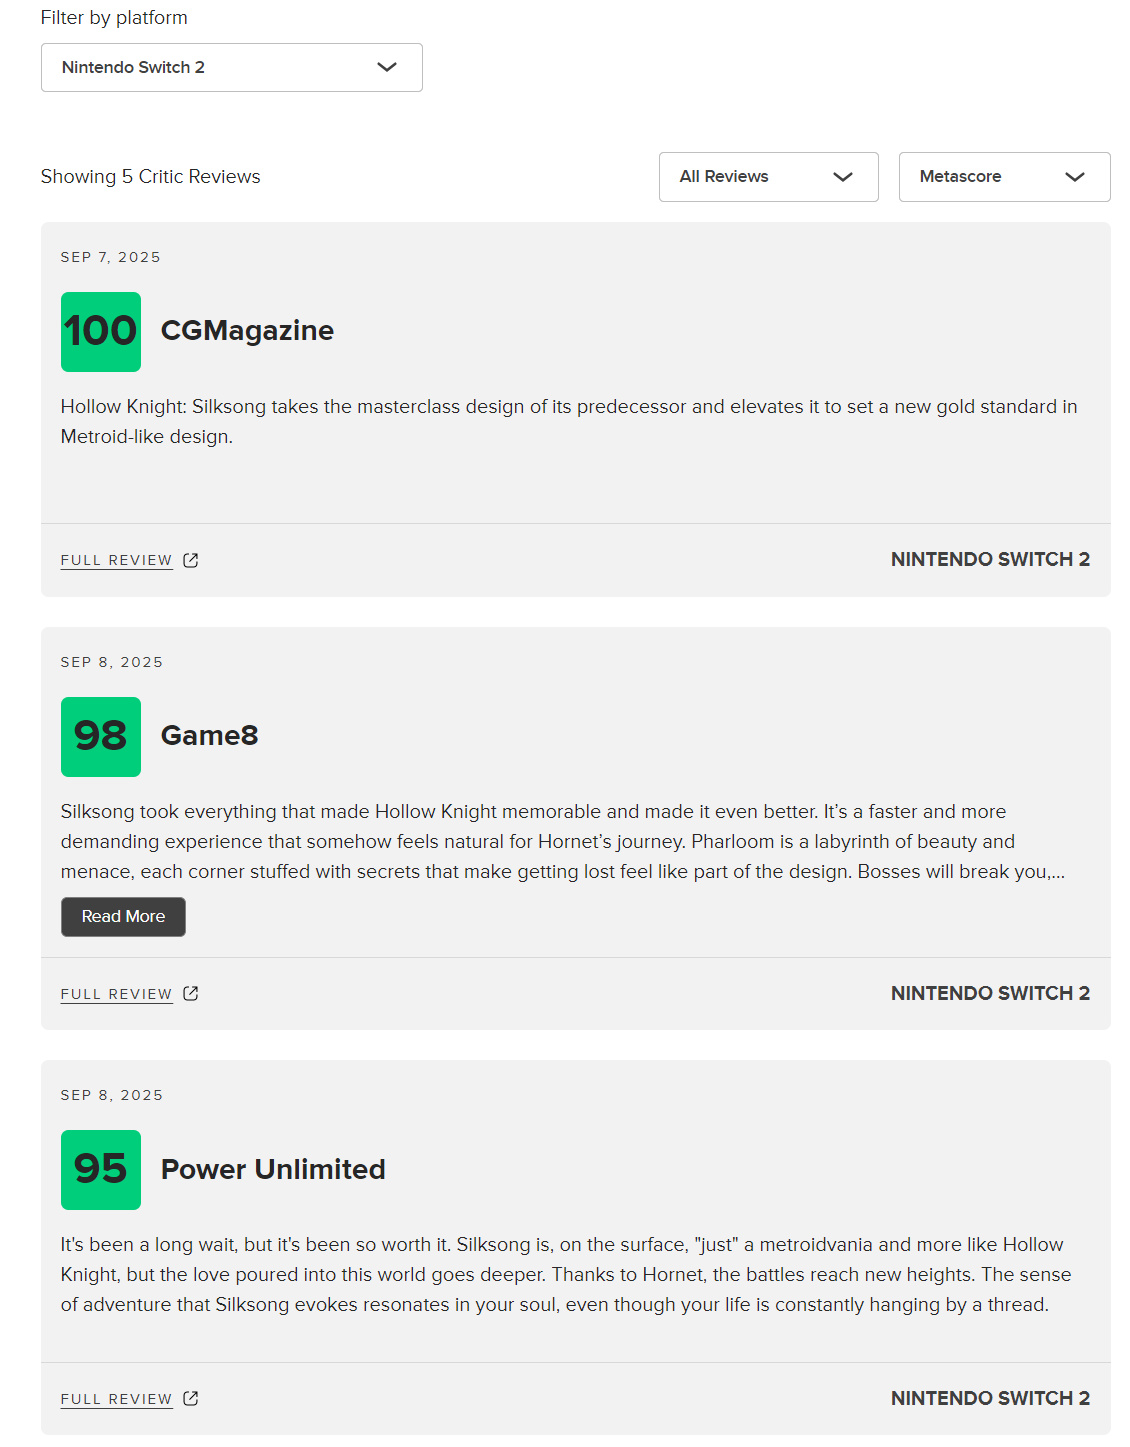Open FULL REVIEW link for Game8
The height and width of the screenshot is (1447, 1130).
(x=117, y=994)
